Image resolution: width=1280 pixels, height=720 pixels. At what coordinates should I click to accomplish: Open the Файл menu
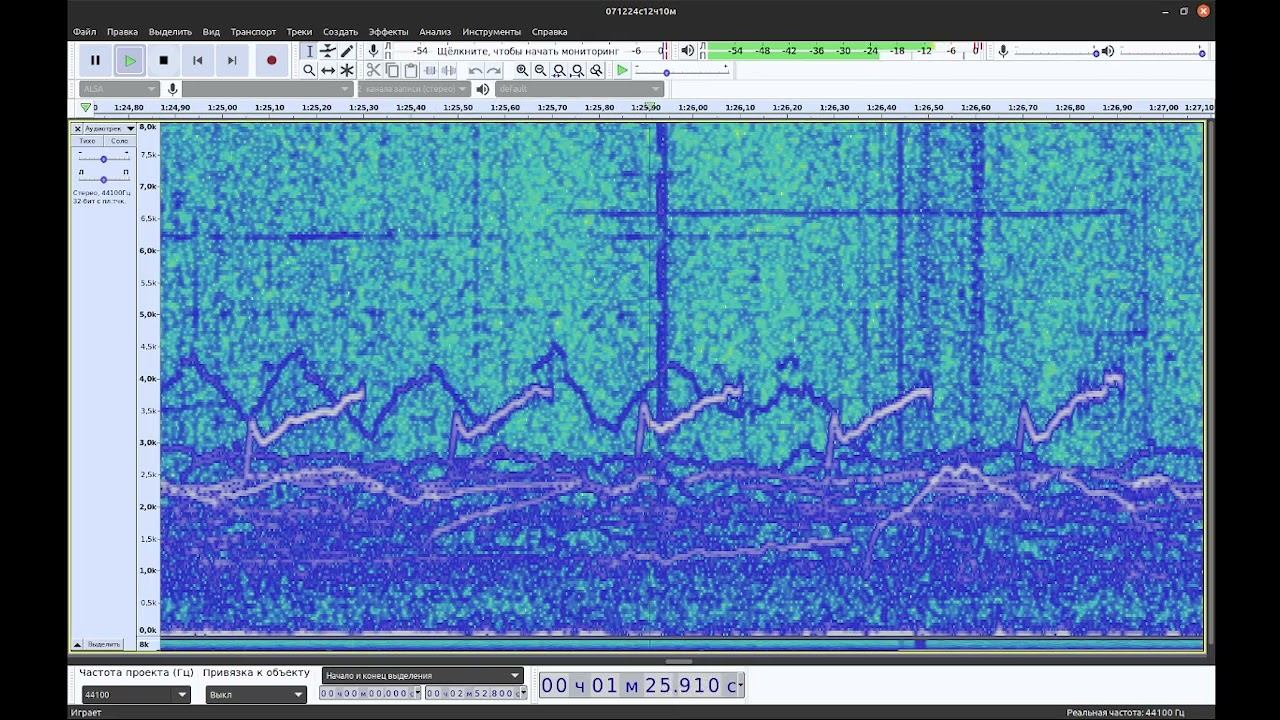coord(85,32)
